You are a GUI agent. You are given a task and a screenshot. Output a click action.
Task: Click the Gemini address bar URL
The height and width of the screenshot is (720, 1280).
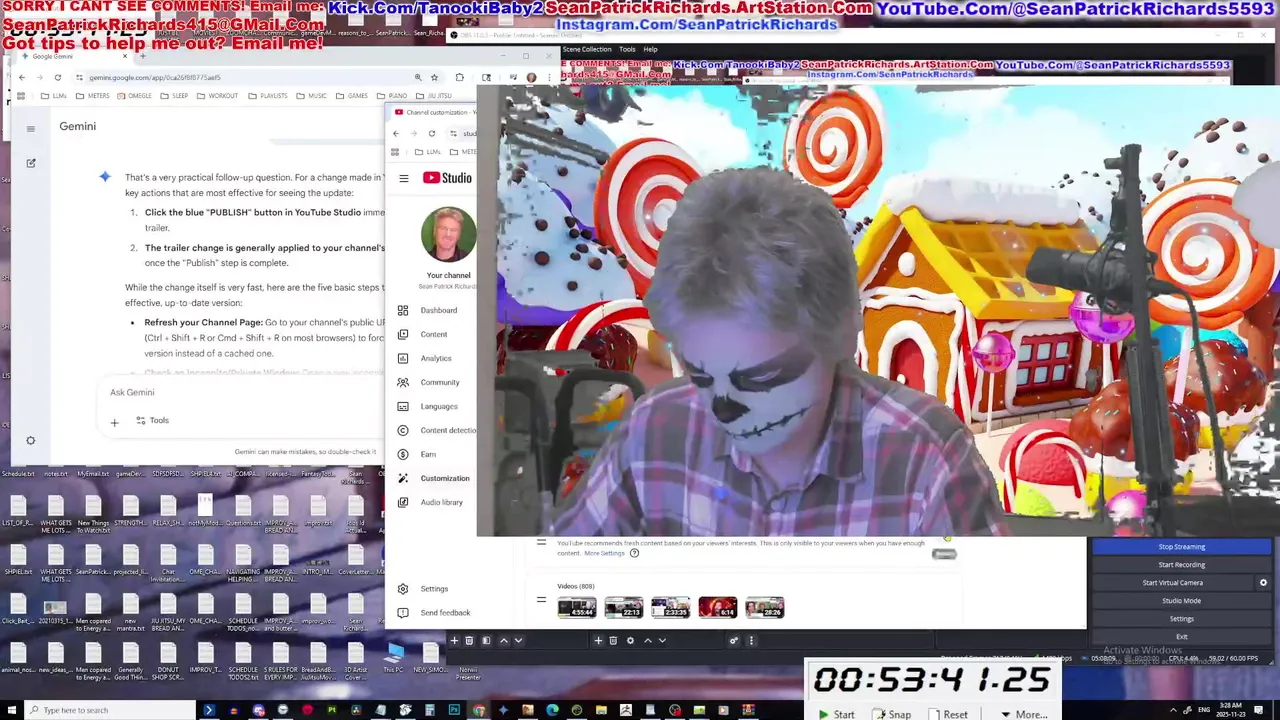coord(155,77)
